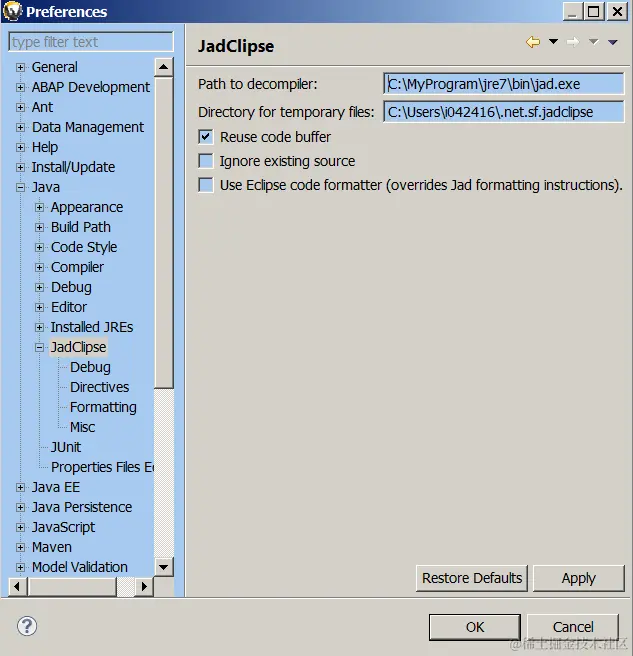
Task: Click the type filter text field
Action: tap(91, 42)
